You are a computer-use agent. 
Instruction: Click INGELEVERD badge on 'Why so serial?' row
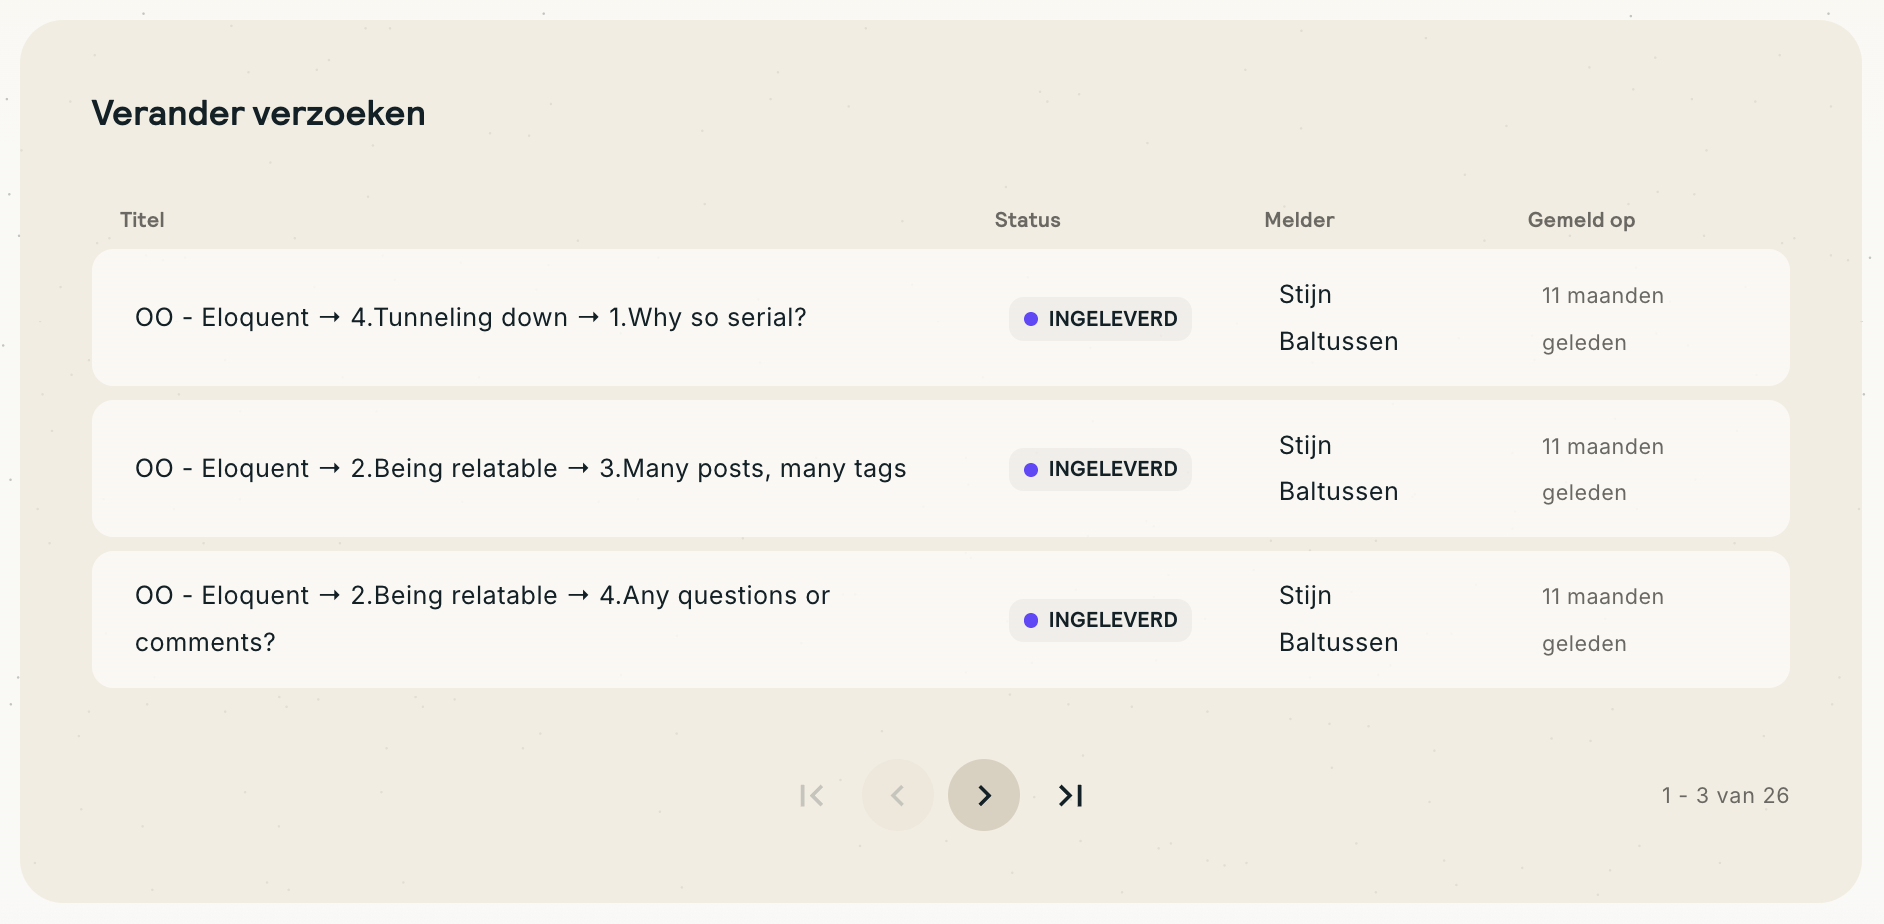point(1100,319)
